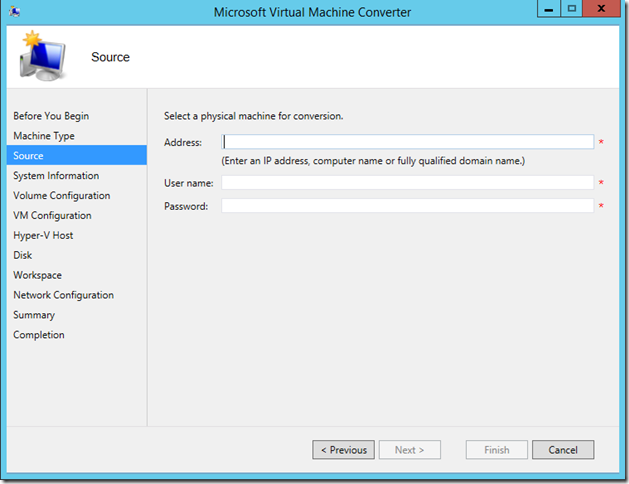The image size is (629, 484).
Task: Select the Network Configuration step
Action: pyautogui.click(x=63, y=295)
